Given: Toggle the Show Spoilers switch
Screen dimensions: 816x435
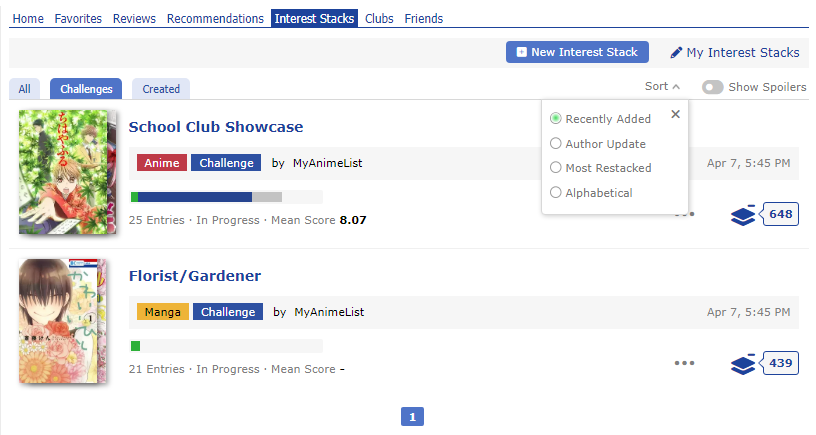Looking at the screenshot, I should point(712,88).
